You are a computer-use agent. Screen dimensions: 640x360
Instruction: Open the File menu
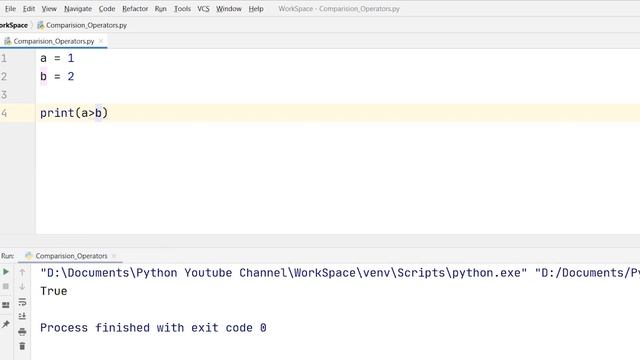(x=10, y=9)
